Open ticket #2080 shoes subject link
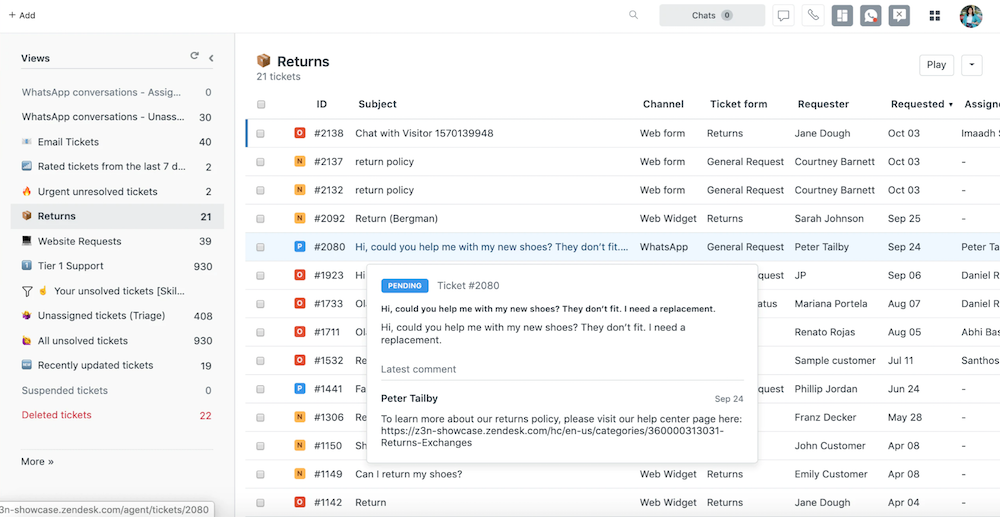The height and width of the screenshot is (517, 1000). (x=492, y=247)
